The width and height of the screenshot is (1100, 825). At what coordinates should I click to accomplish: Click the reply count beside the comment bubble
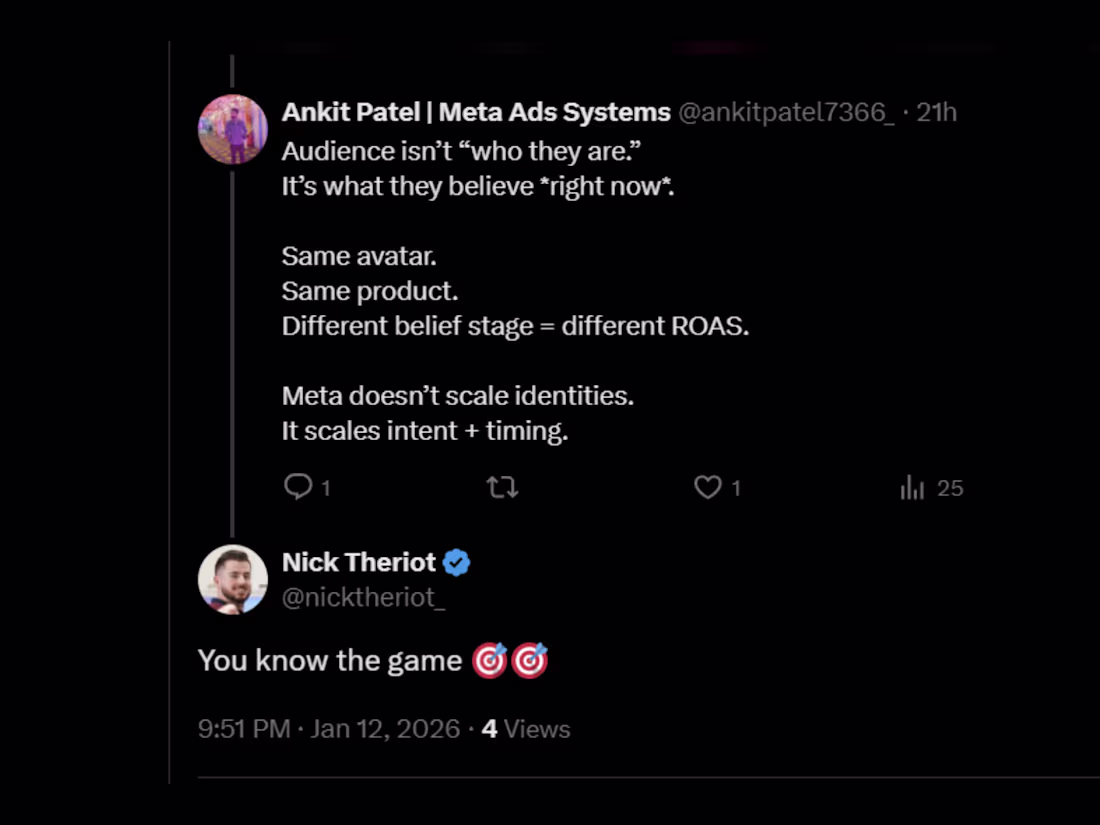click(325, 488)
